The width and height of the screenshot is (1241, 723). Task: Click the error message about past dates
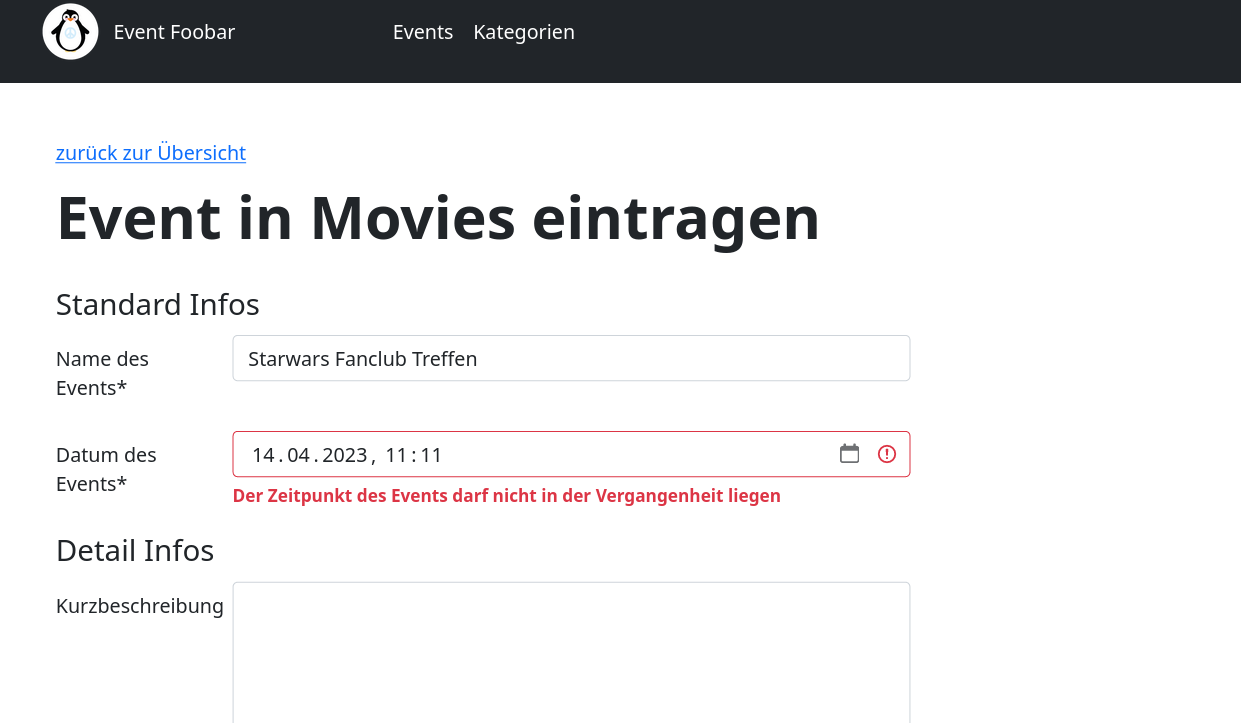pos(507,495)
